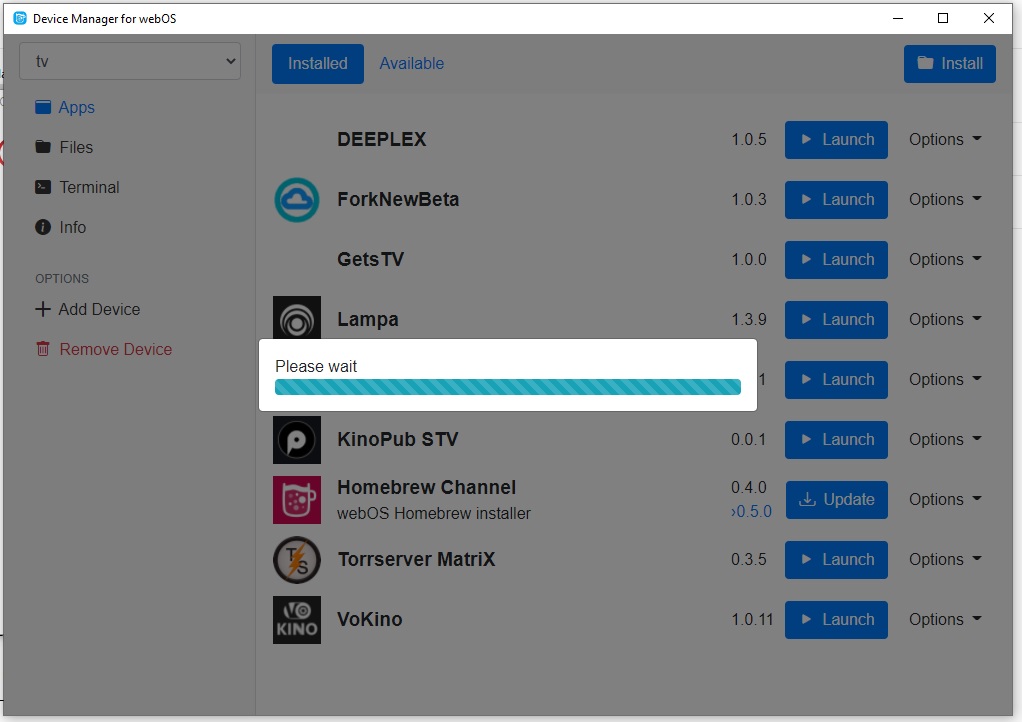Expand the tv device selector dropdown
Screen dimensions: 1022x722
click(130, 62)
